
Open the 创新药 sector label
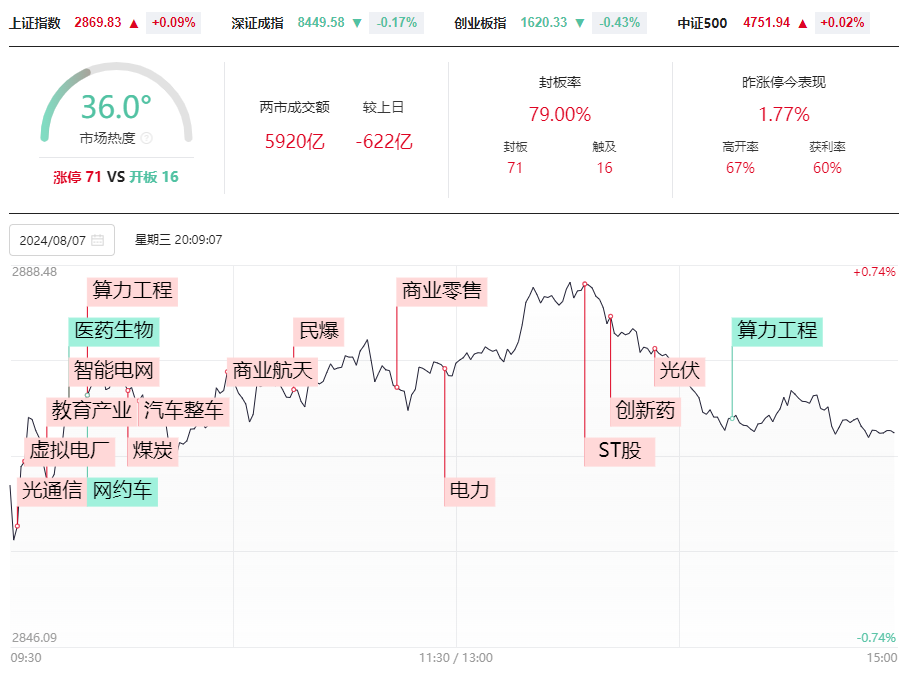click(645, 411)
